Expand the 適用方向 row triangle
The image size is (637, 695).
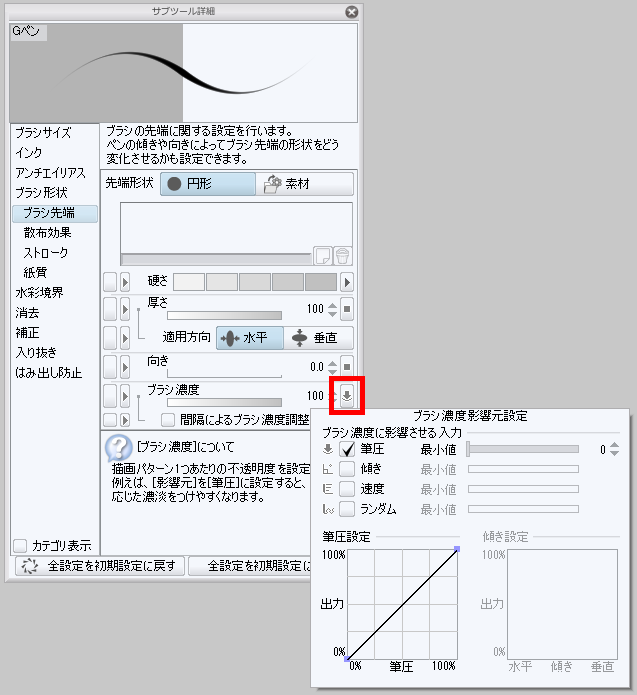point(125,338)
